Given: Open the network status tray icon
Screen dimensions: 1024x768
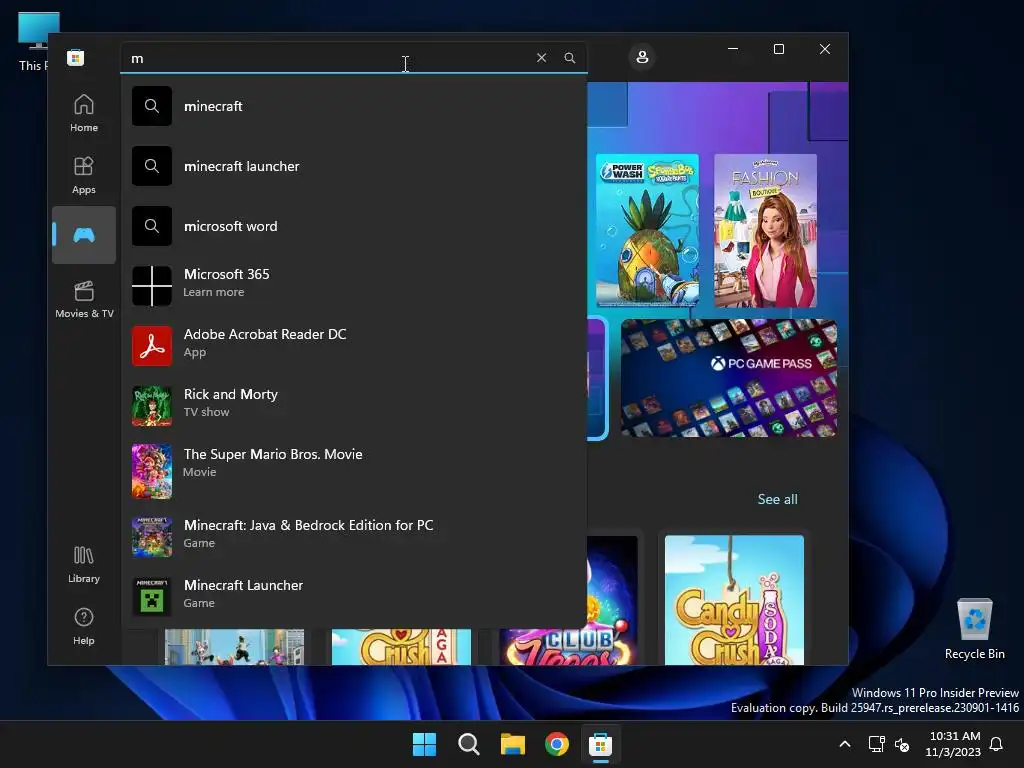Looking at the screenshot, I should tap(876, 744).
